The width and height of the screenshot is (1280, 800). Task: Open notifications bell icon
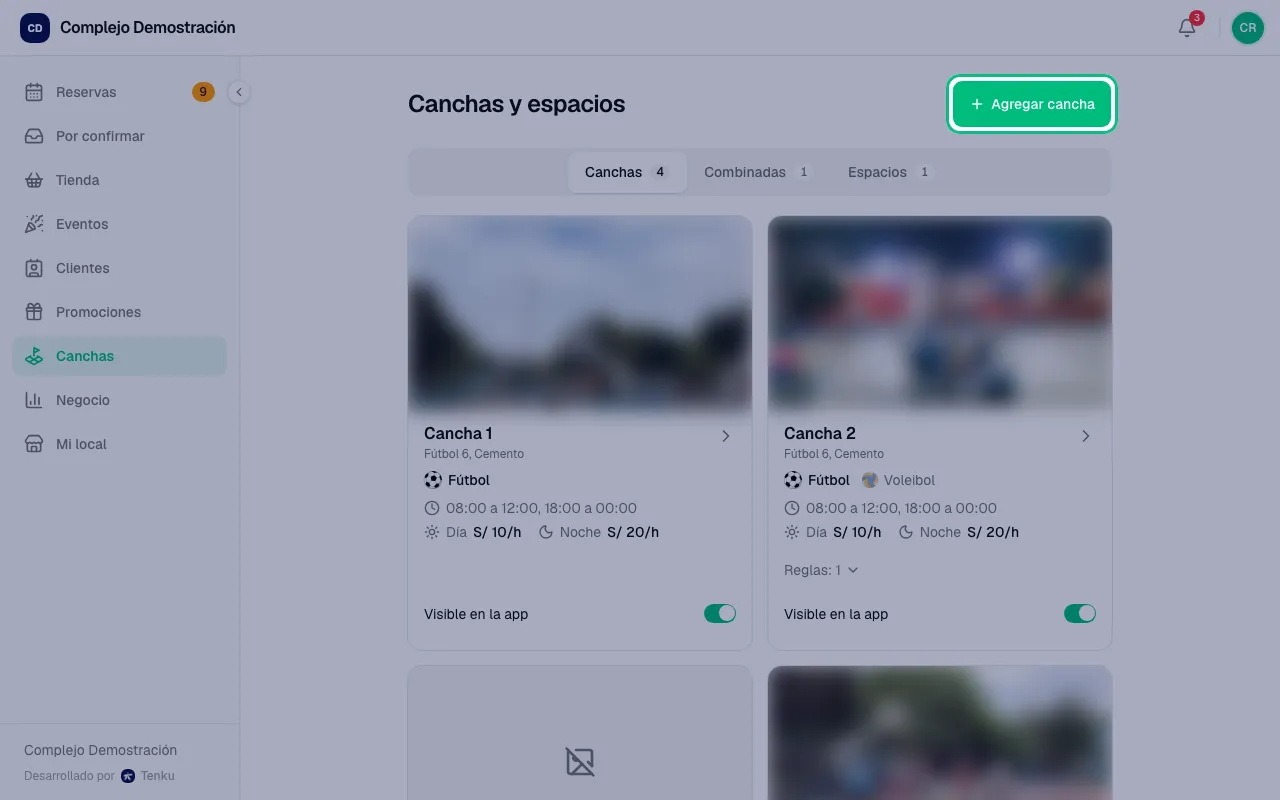(1187, 28)
